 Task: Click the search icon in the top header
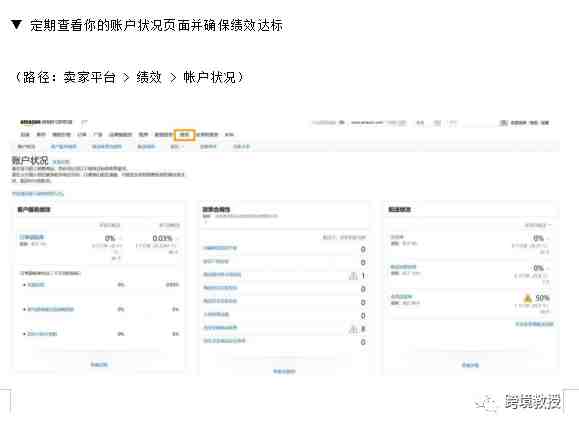pos(504,123)
